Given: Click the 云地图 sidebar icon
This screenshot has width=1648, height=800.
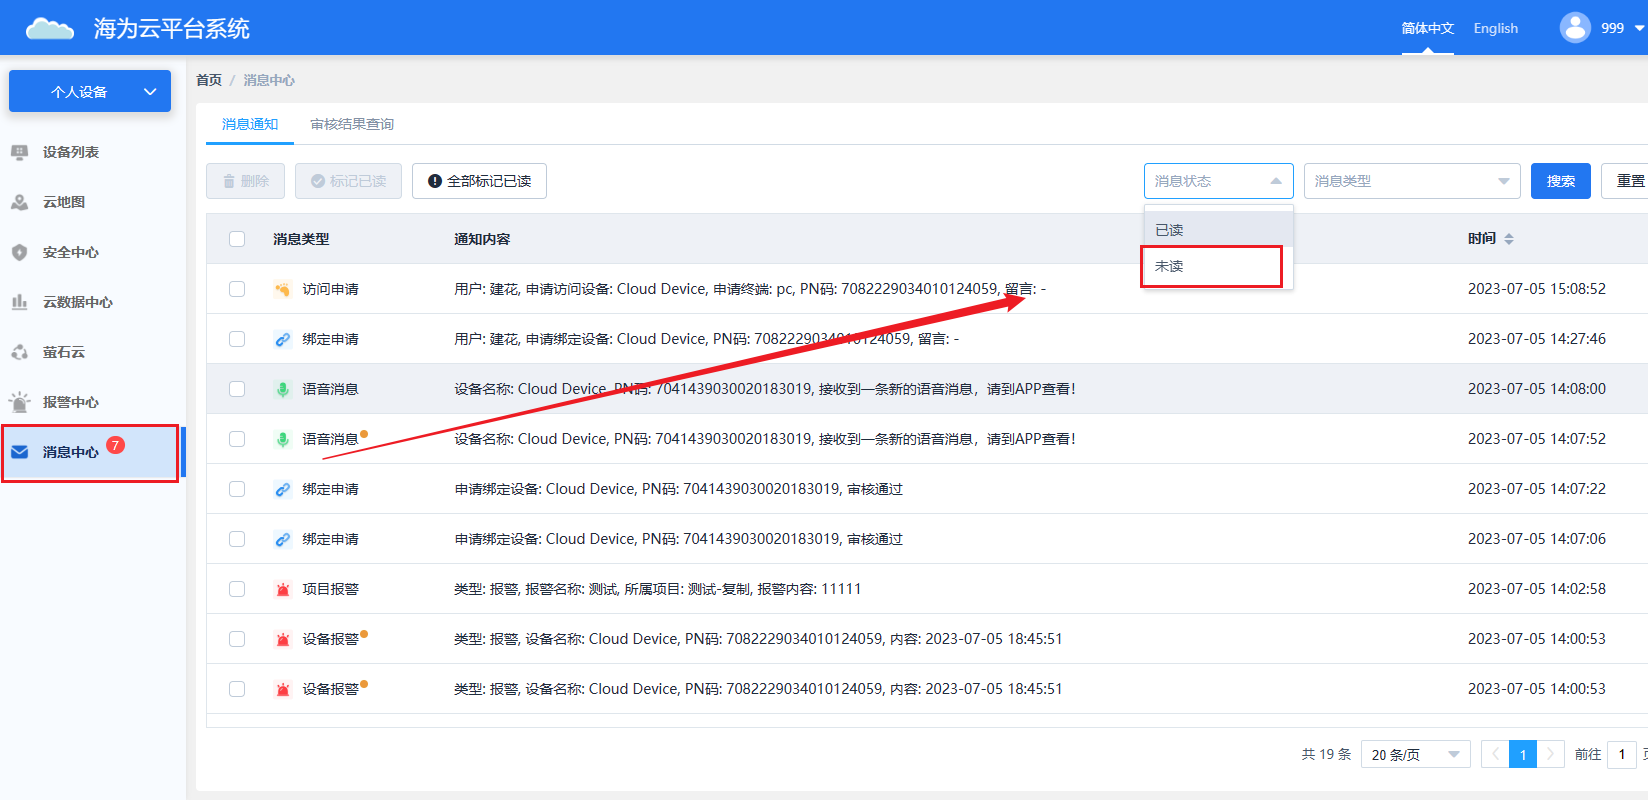Looking at the screenshot, I should coord(19,202).
